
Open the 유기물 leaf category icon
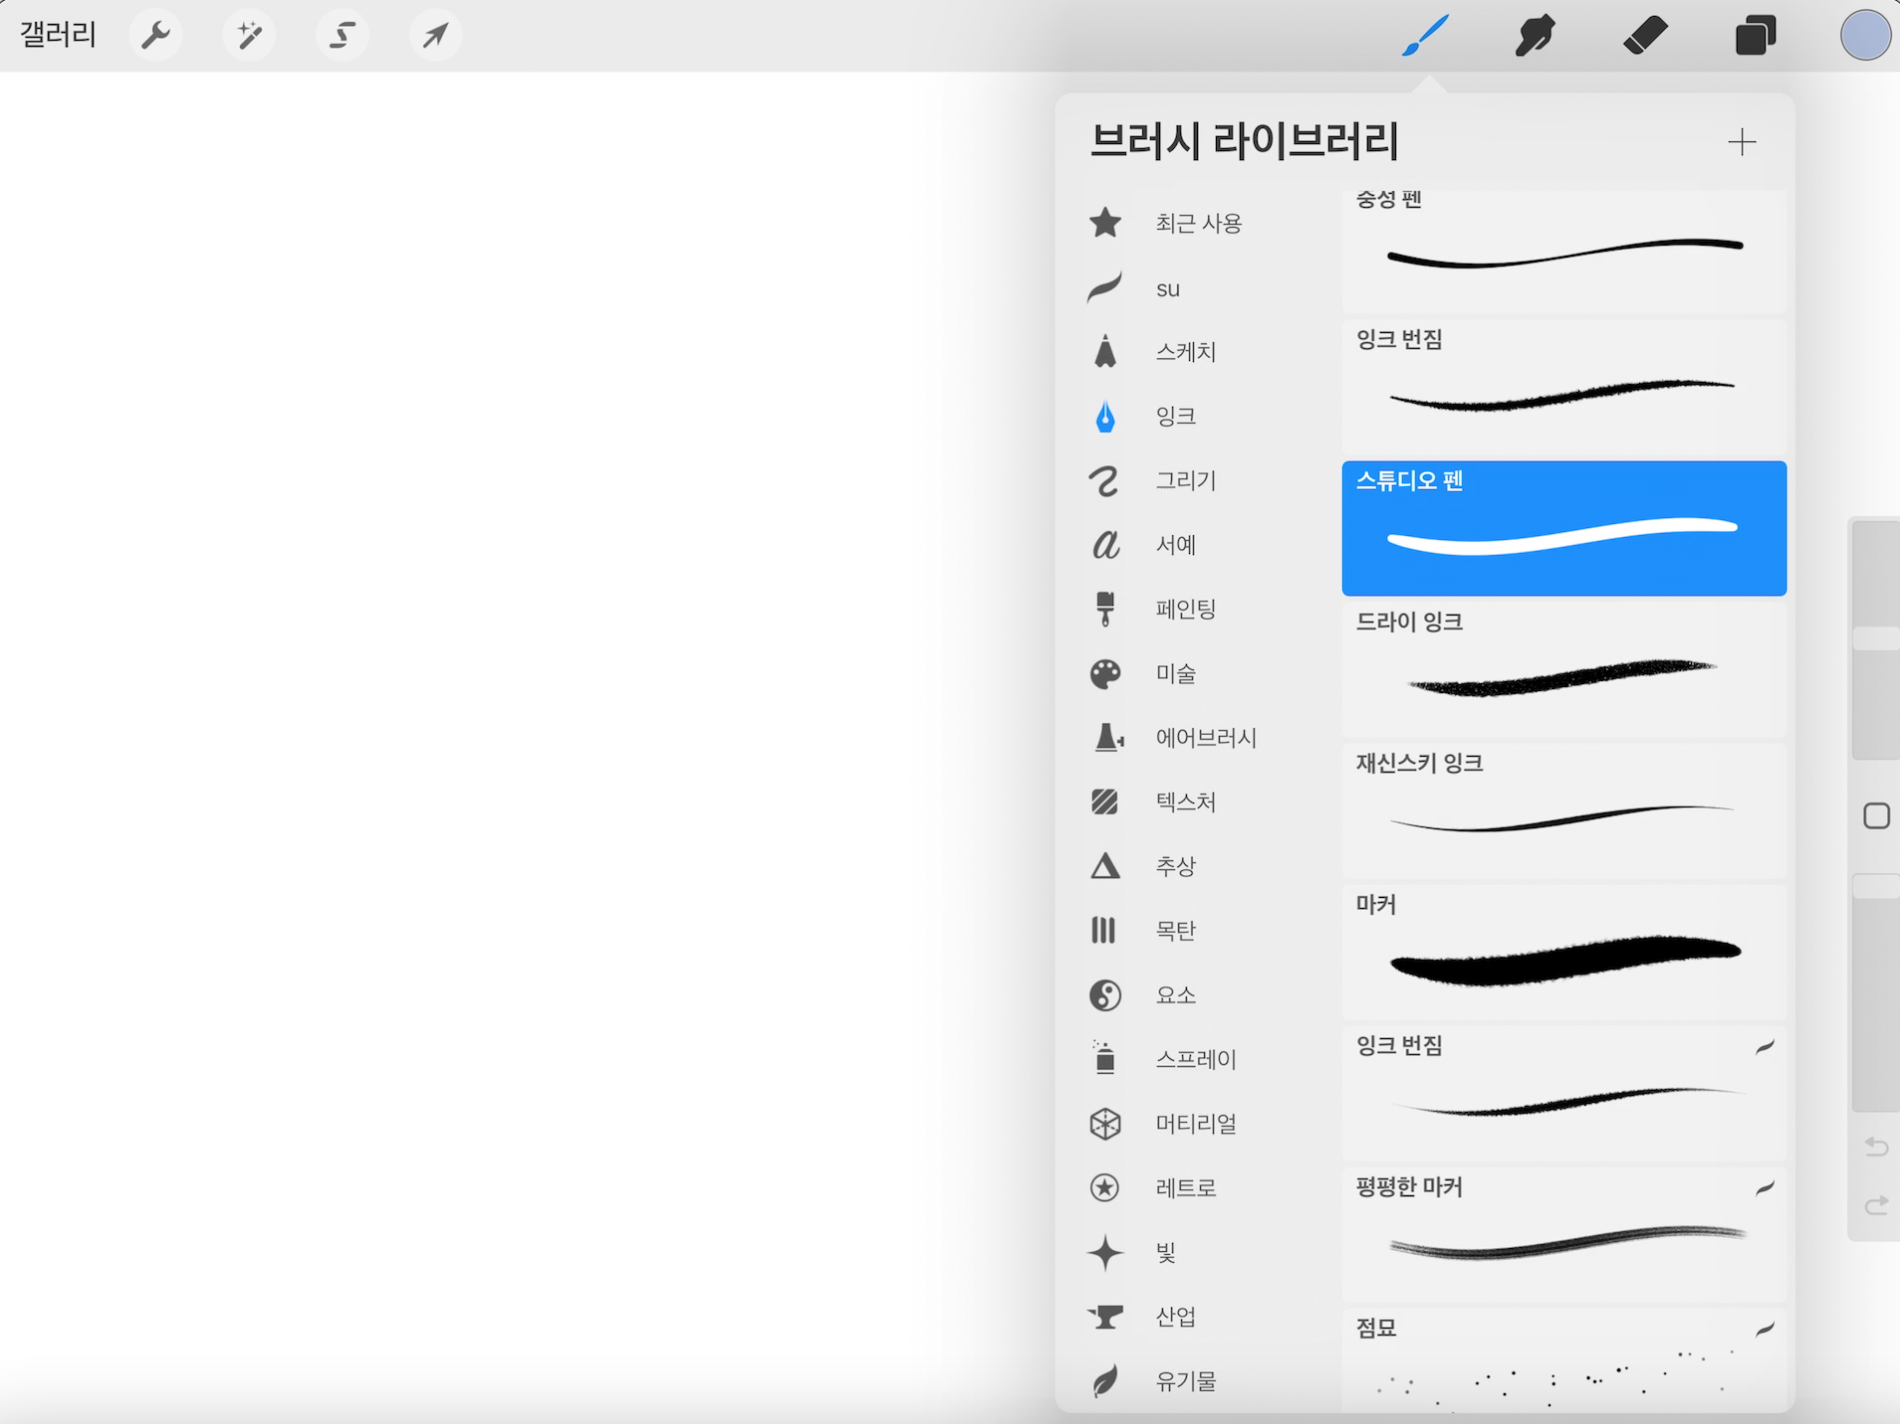pos(1105,1381)
